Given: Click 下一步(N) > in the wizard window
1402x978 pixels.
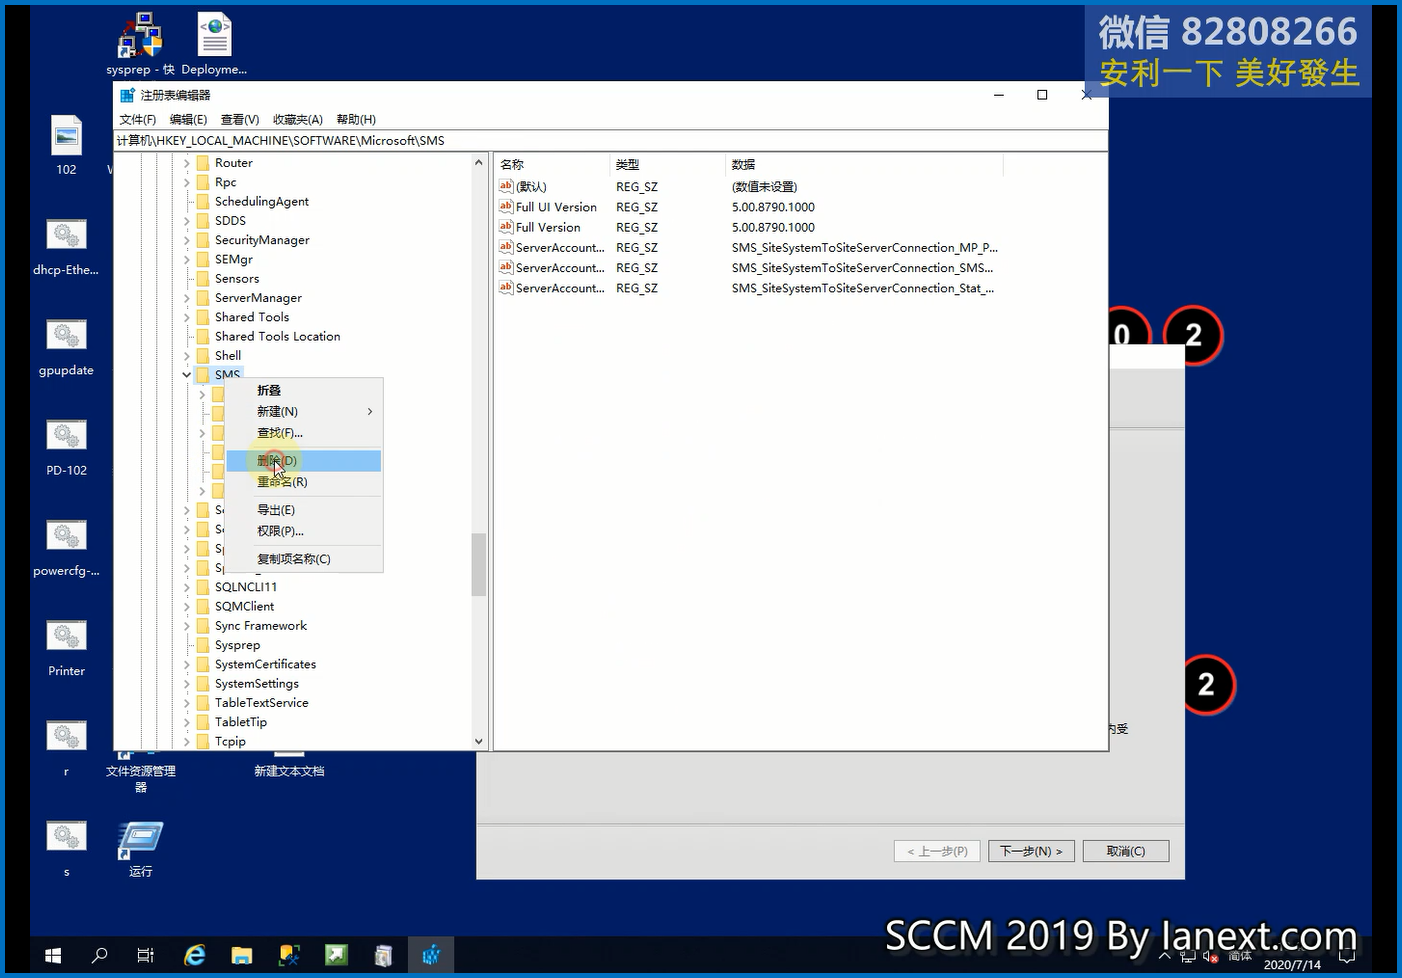Looking at the screenshot, I should click(1032, 851).
